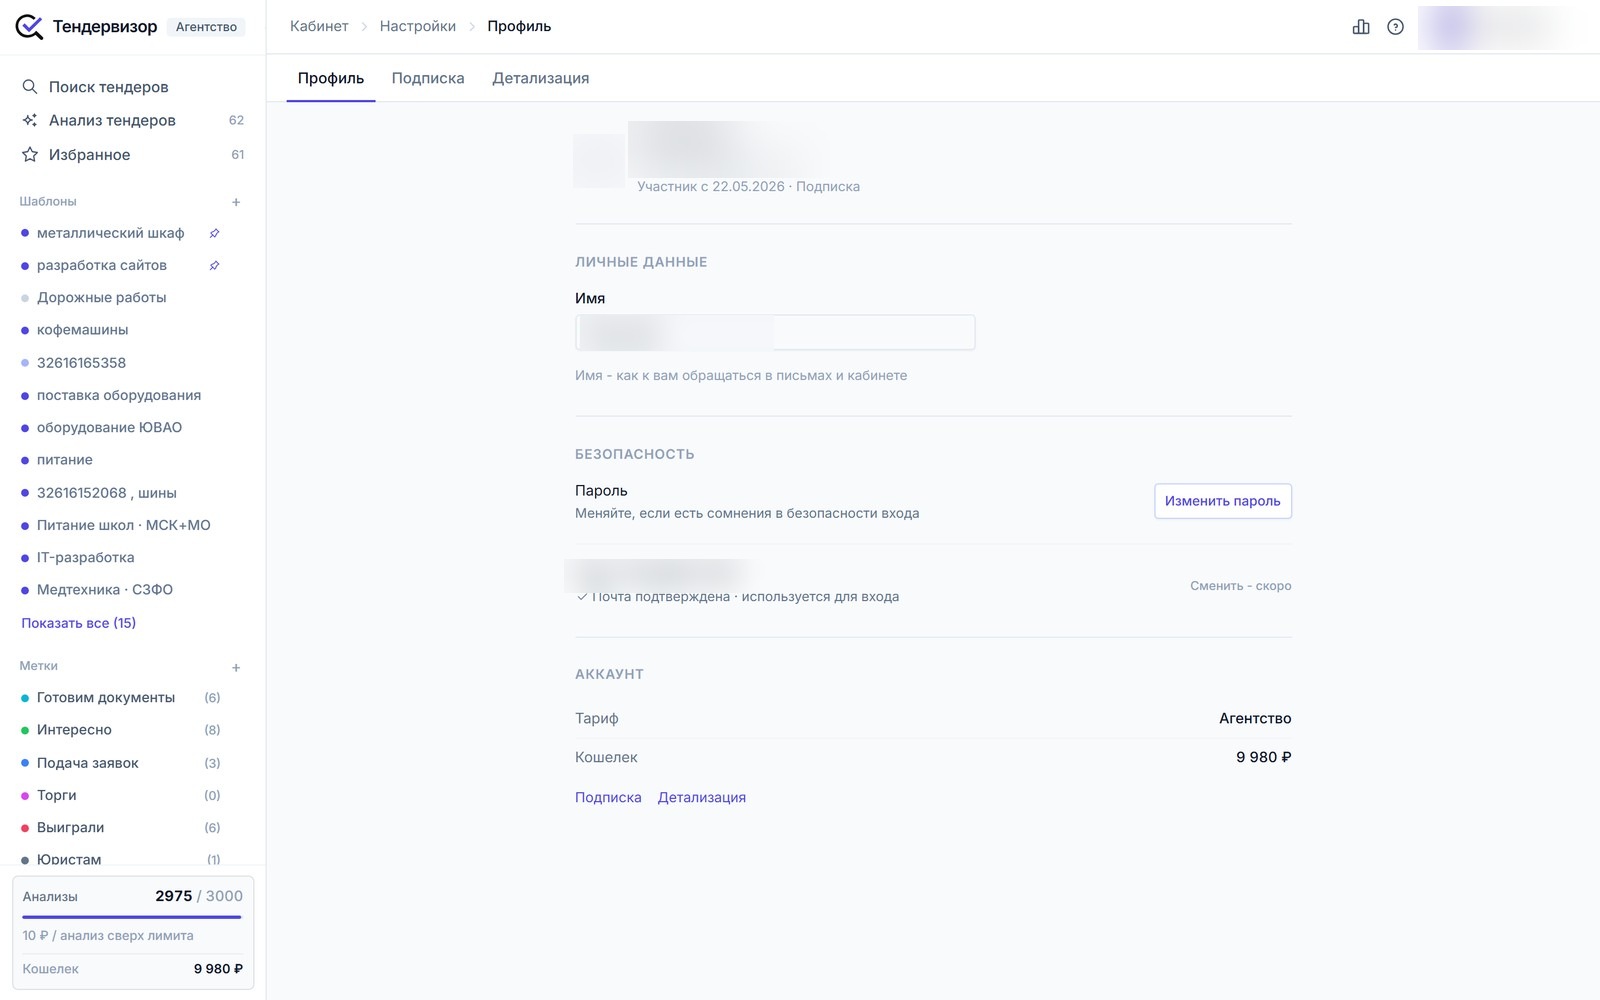Click the Сменить - скоро text
Image resolution: width=1600 pixels, height=1000 pixels.
(1240, 586)
